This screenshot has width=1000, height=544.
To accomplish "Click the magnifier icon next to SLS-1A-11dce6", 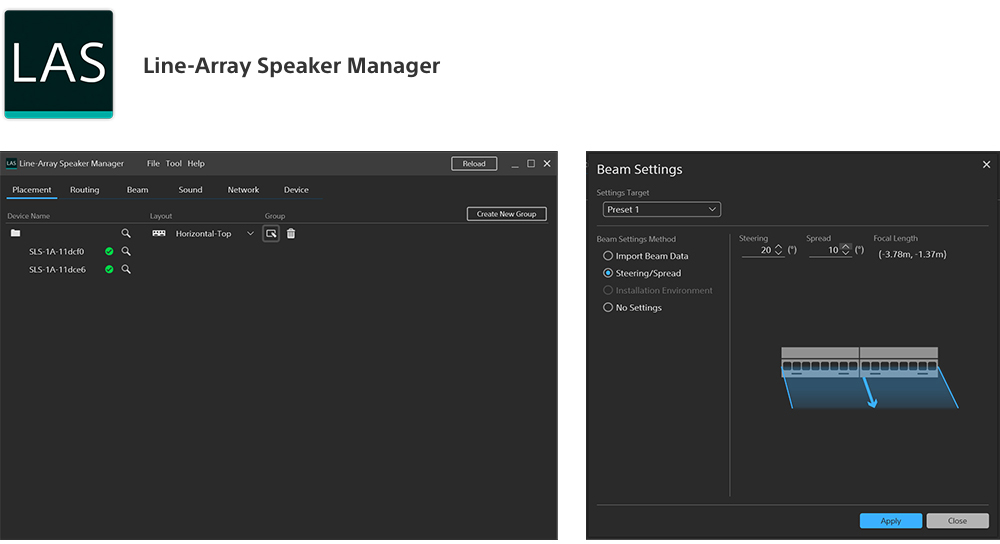I will click(x=126, y=270).
